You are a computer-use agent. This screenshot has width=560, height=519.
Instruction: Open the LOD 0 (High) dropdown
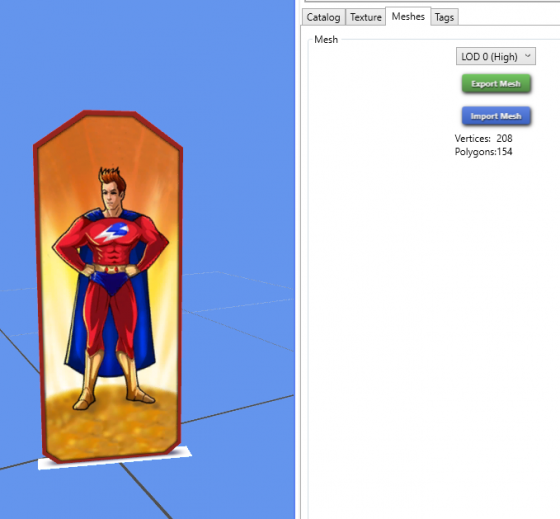click(496, 56)
